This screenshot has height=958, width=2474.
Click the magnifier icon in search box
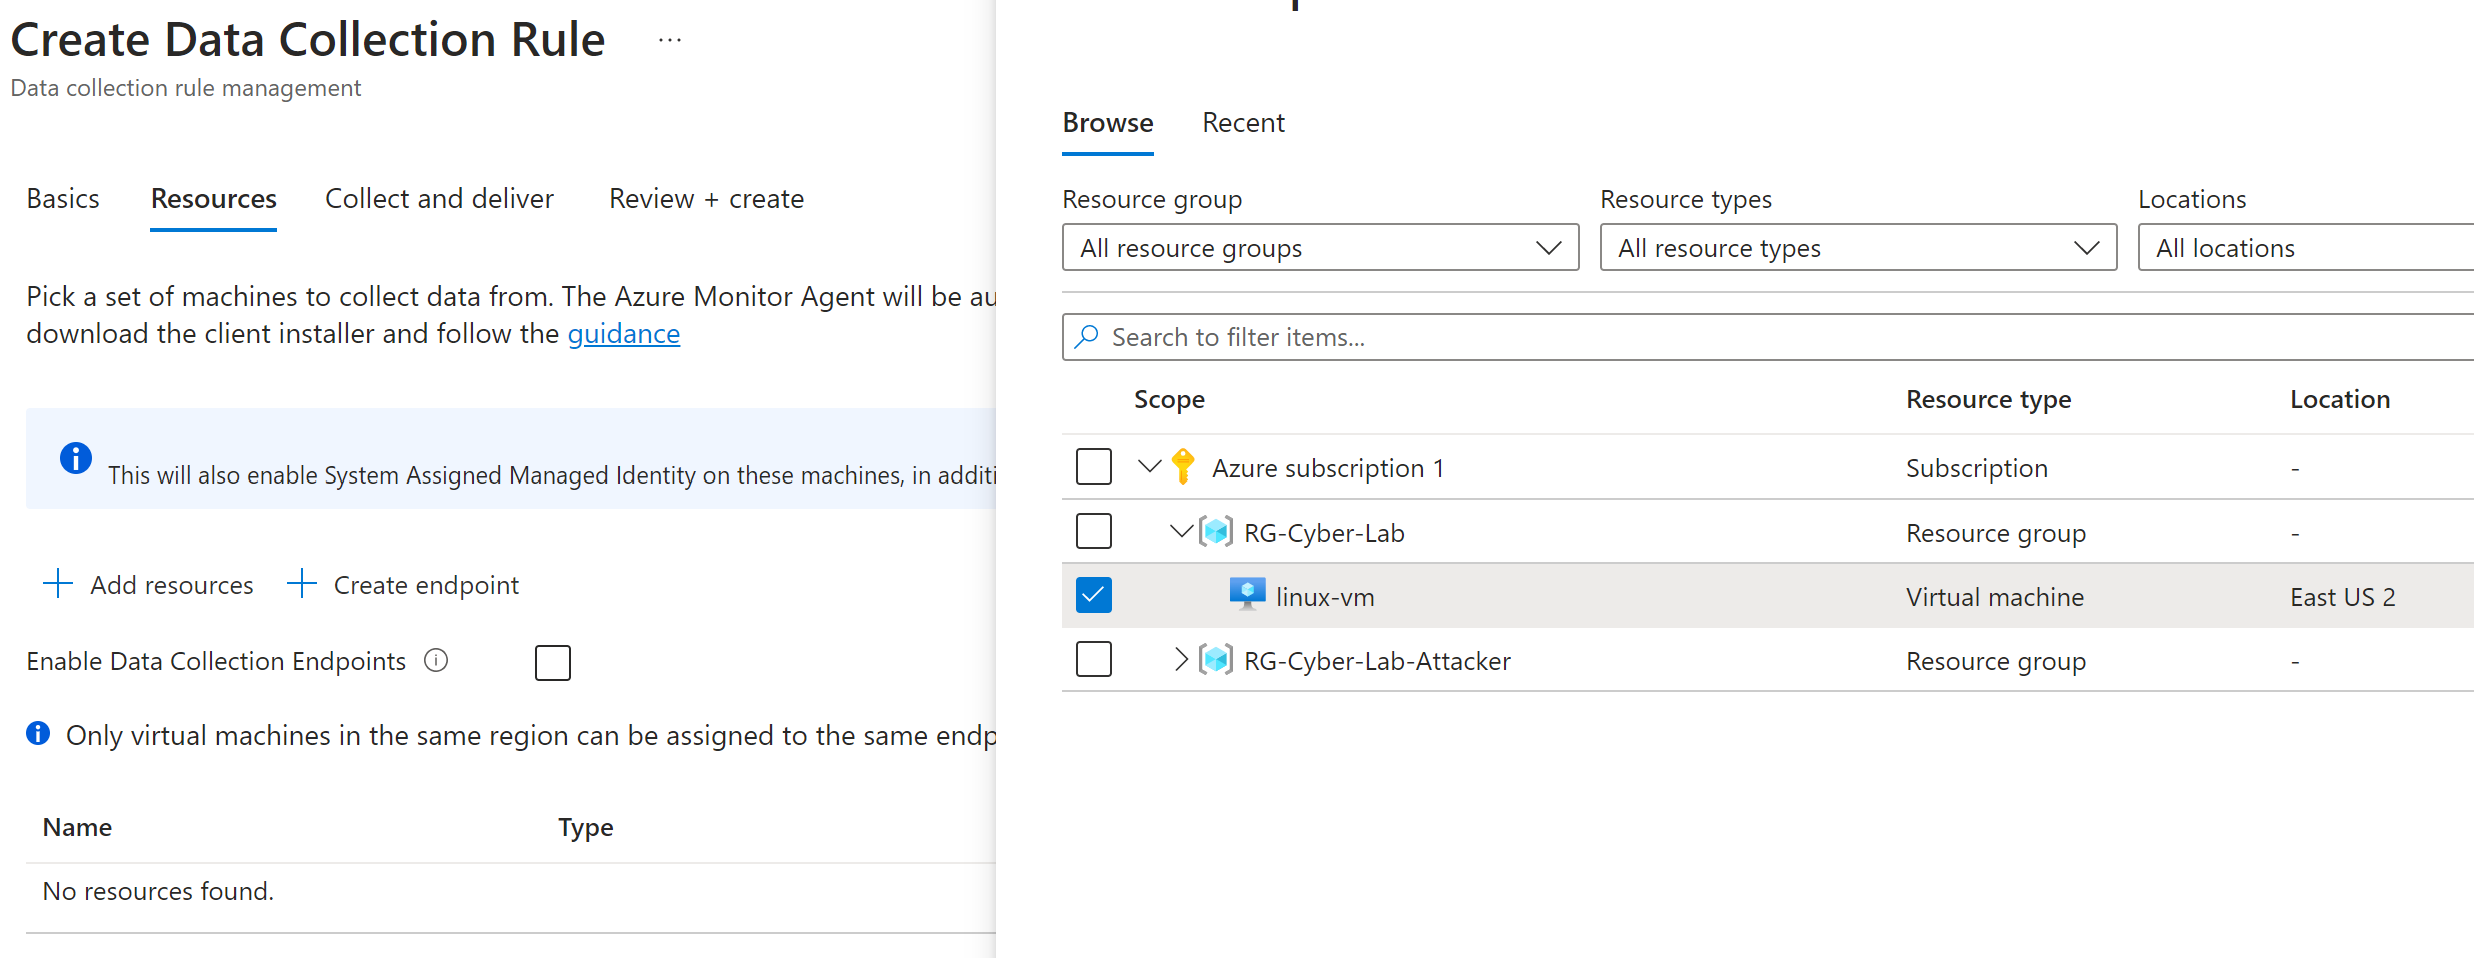(1087, 337)
